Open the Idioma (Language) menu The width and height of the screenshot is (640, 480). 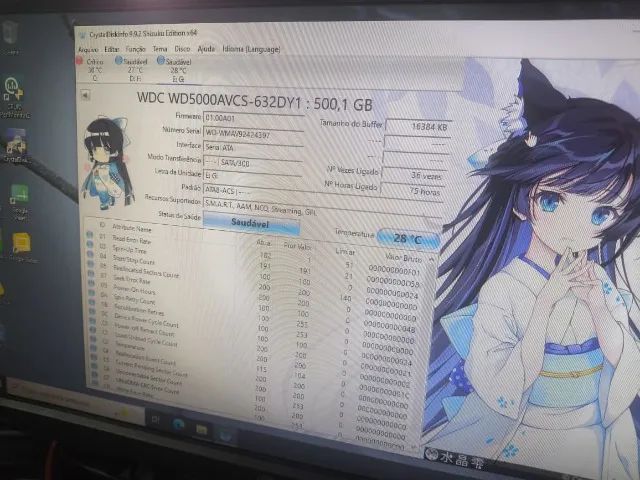pyautogui.click(x=251, y=49)
